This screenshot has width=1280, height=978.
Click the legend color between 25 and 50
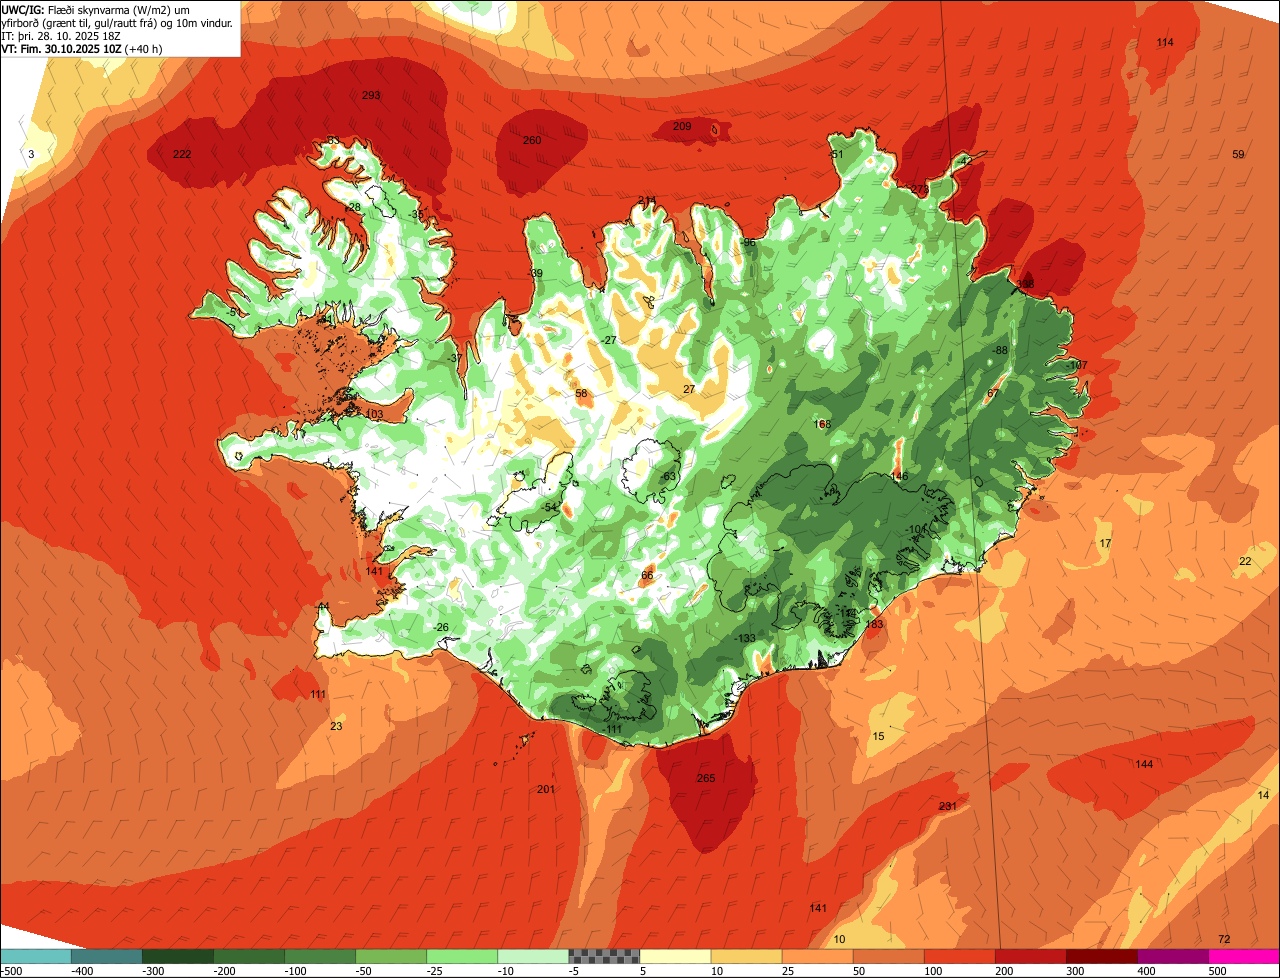click(x=817, y=956)
